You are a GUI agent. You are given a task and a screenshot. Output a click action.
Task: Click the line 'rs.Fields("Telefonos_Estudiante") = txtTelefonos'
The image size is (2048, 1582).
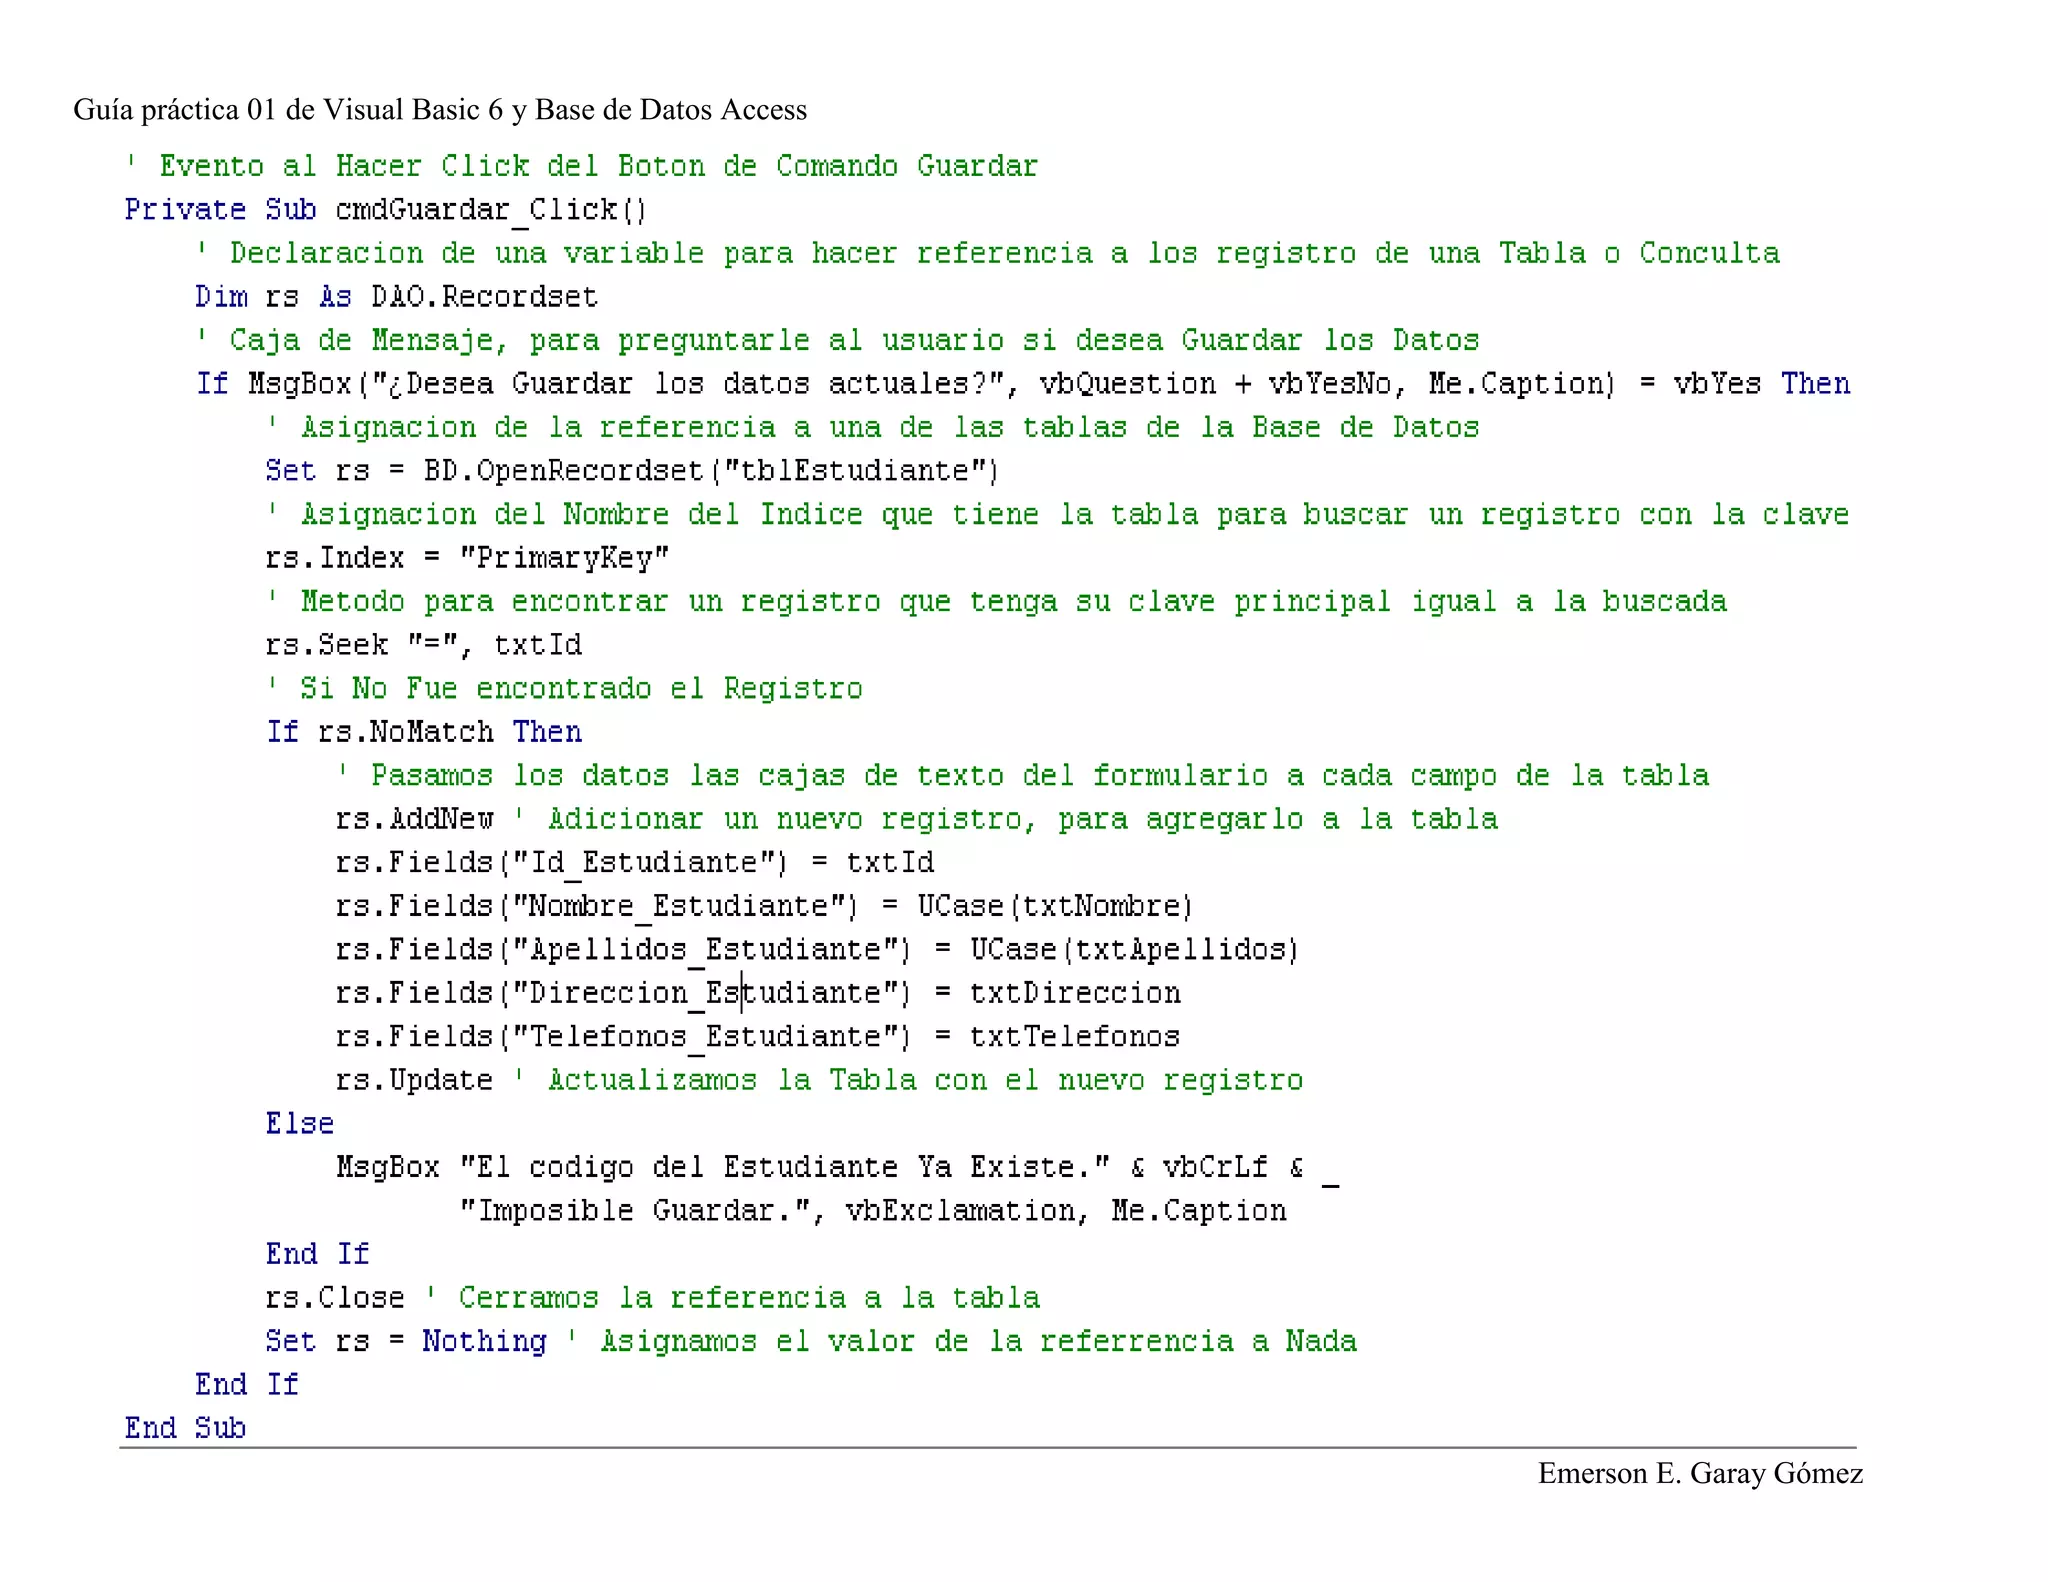[x=758, y=1037]
